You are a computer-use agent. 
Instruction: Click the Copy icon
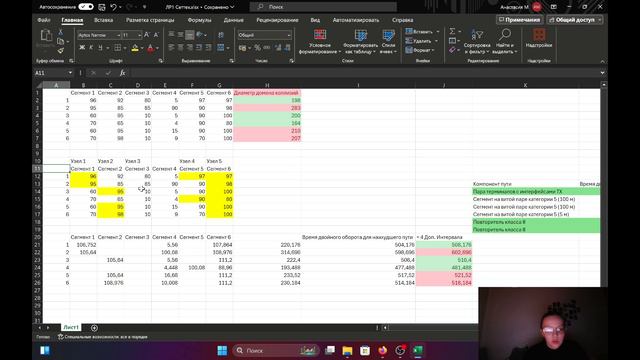pos(60,41)
